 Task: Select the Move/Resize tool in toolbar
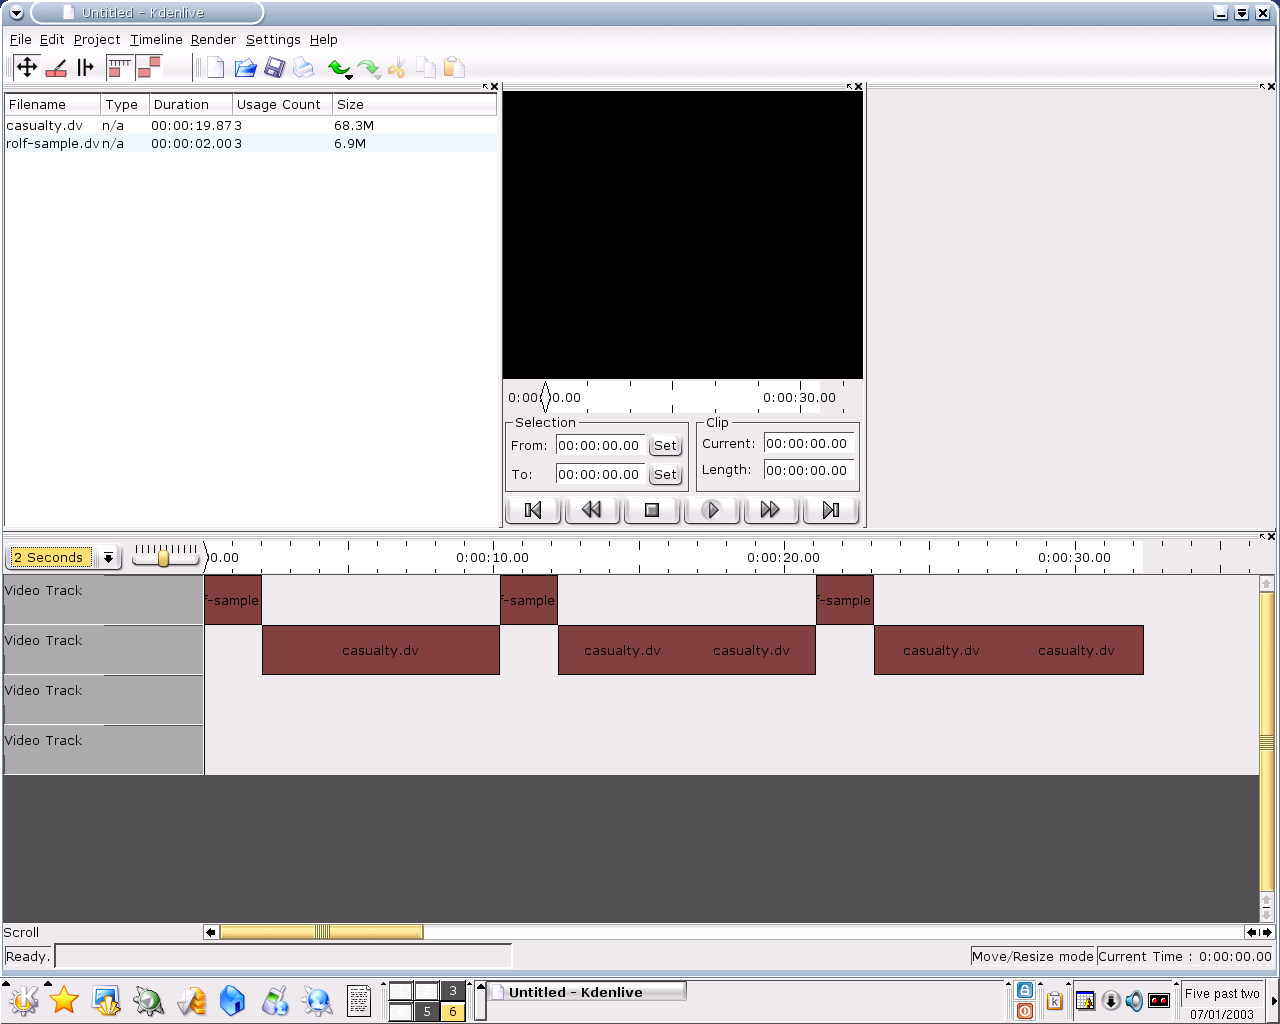[x=27, y=67]
